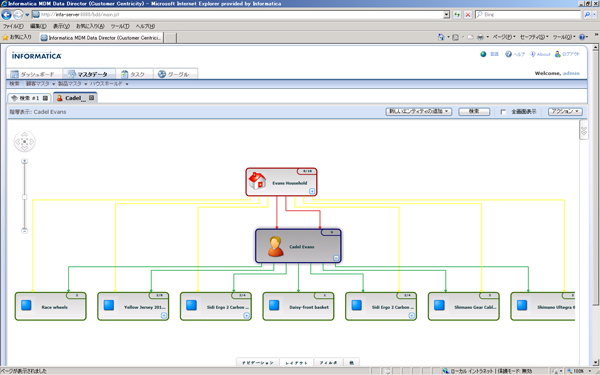600x375 pixels.
Task: Open the お気に入り(A) menu
Action: [90, 26]
